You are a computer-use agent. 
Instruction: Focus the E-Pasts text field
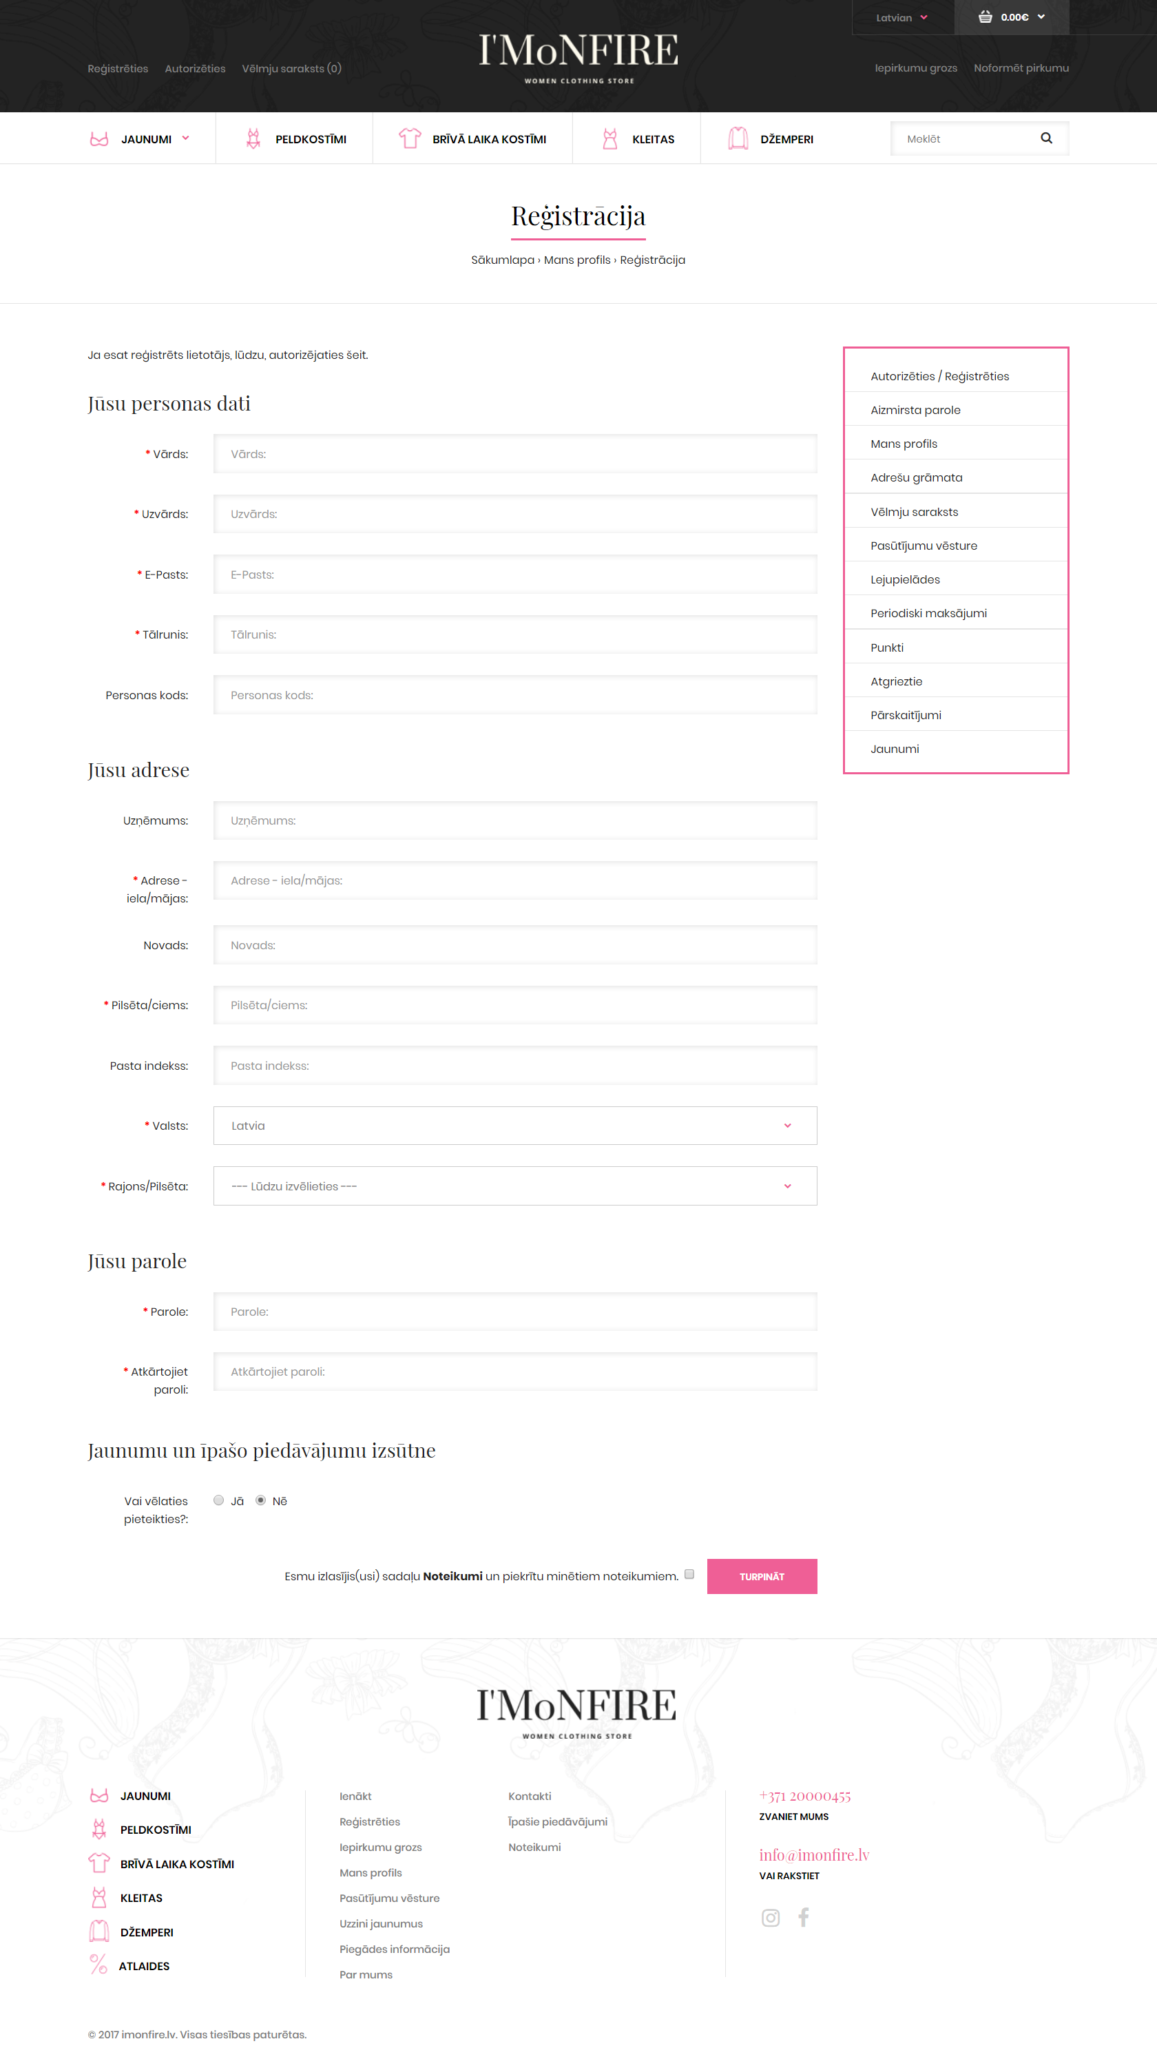click(515, 575)
